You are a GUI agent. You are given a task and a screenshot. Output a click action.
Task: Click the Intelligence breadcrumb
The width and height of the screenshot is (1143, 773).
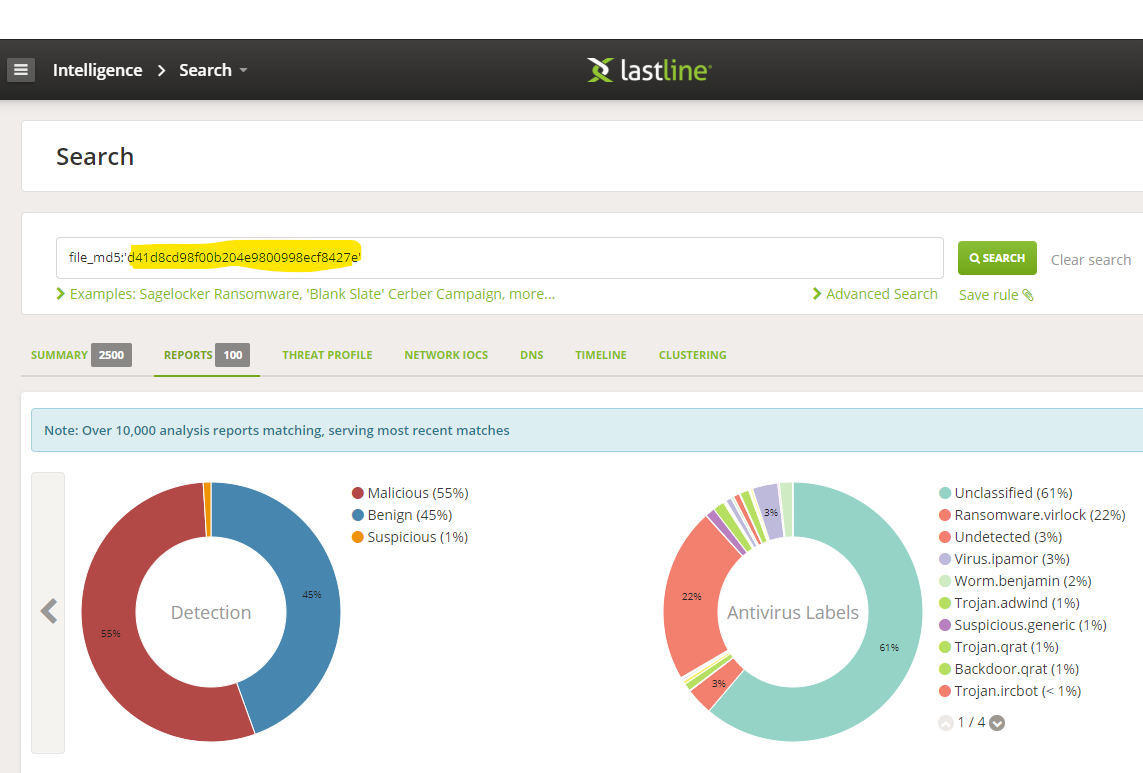(98, 70)
